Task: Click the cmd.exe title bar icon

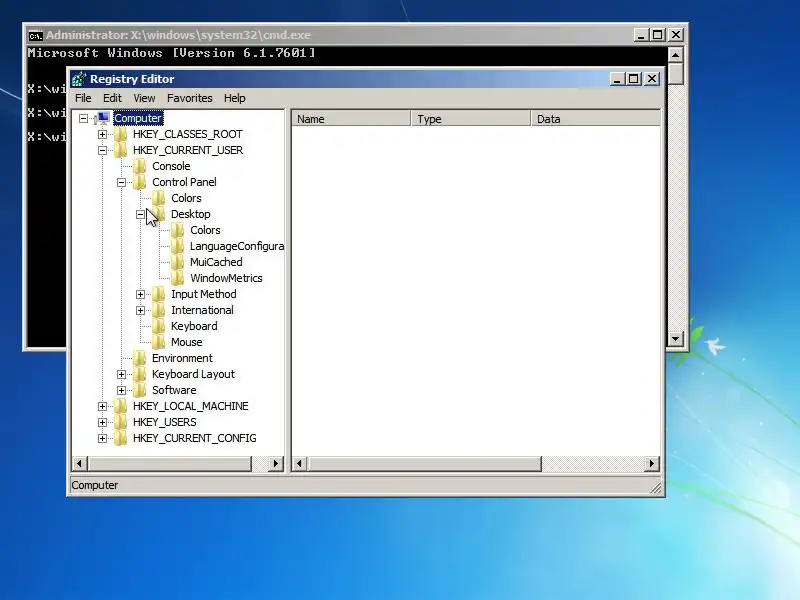Action: click(x=35, y=35)
